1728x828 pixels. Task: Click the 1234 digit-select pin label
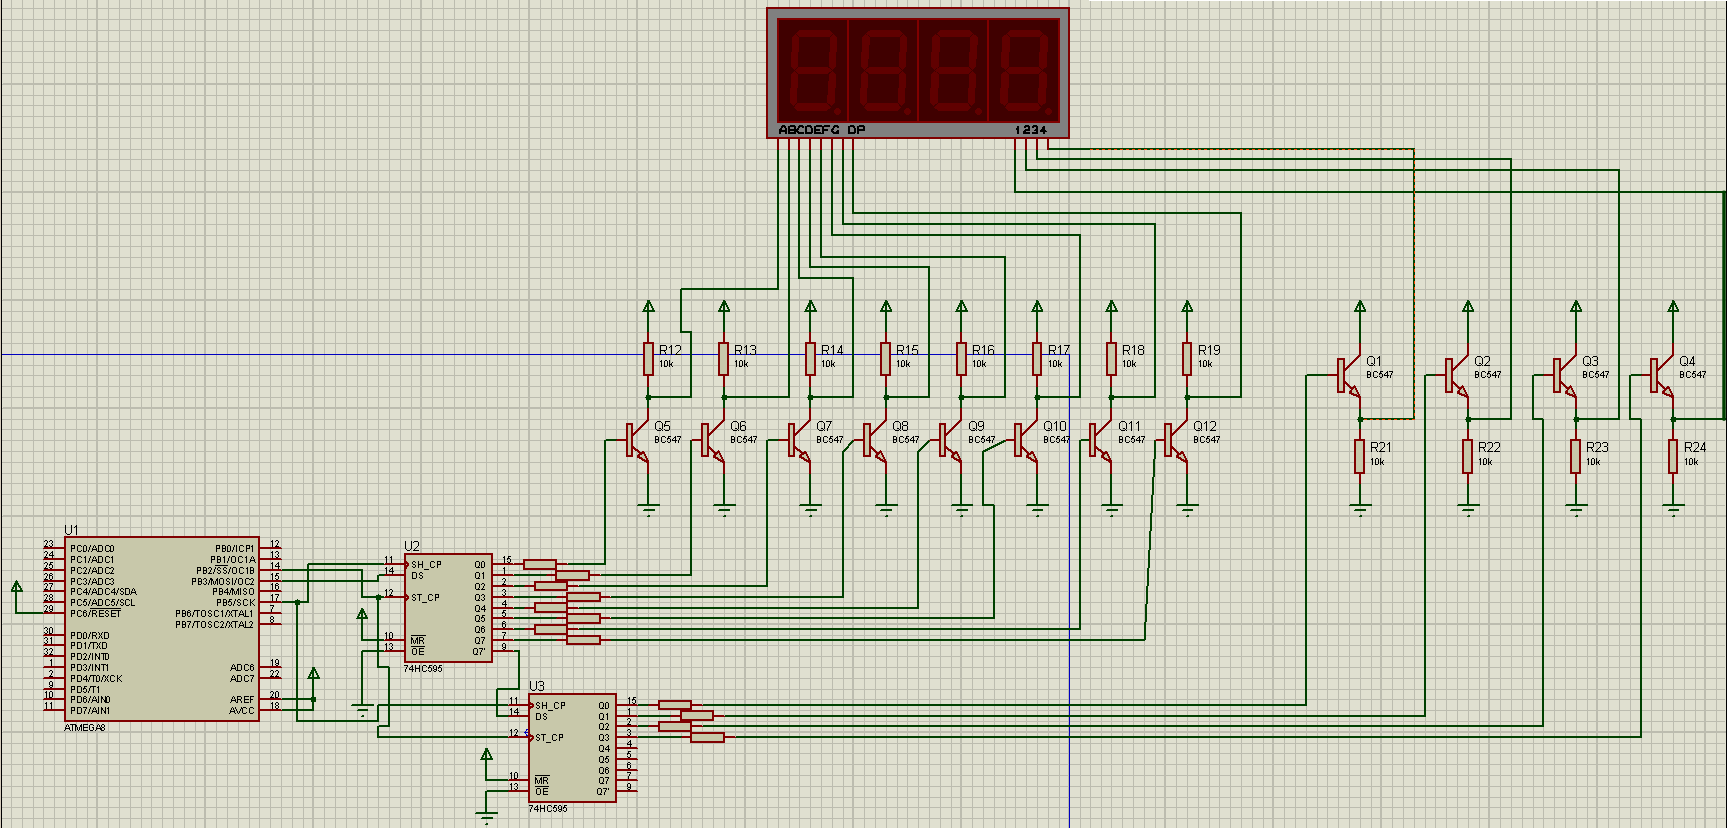(1031, 130)
